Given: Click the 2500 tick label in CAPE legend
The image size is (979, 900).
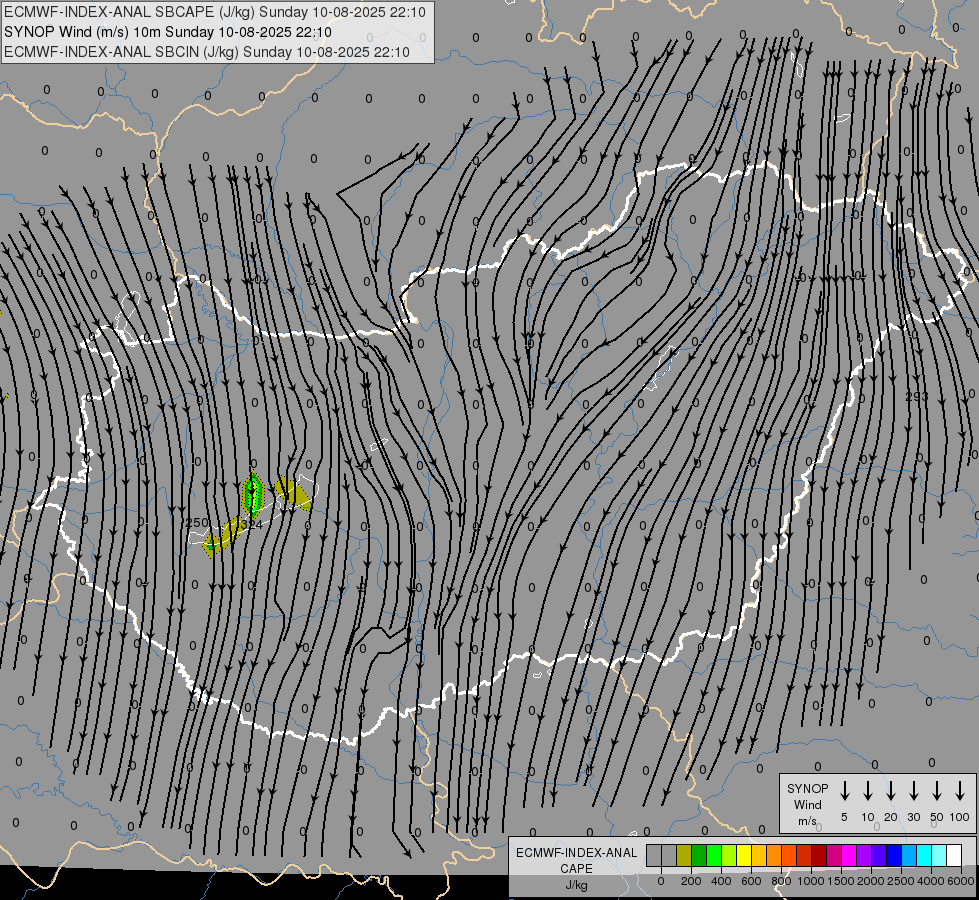Looking at the screenshot, I should click(901, 881).
